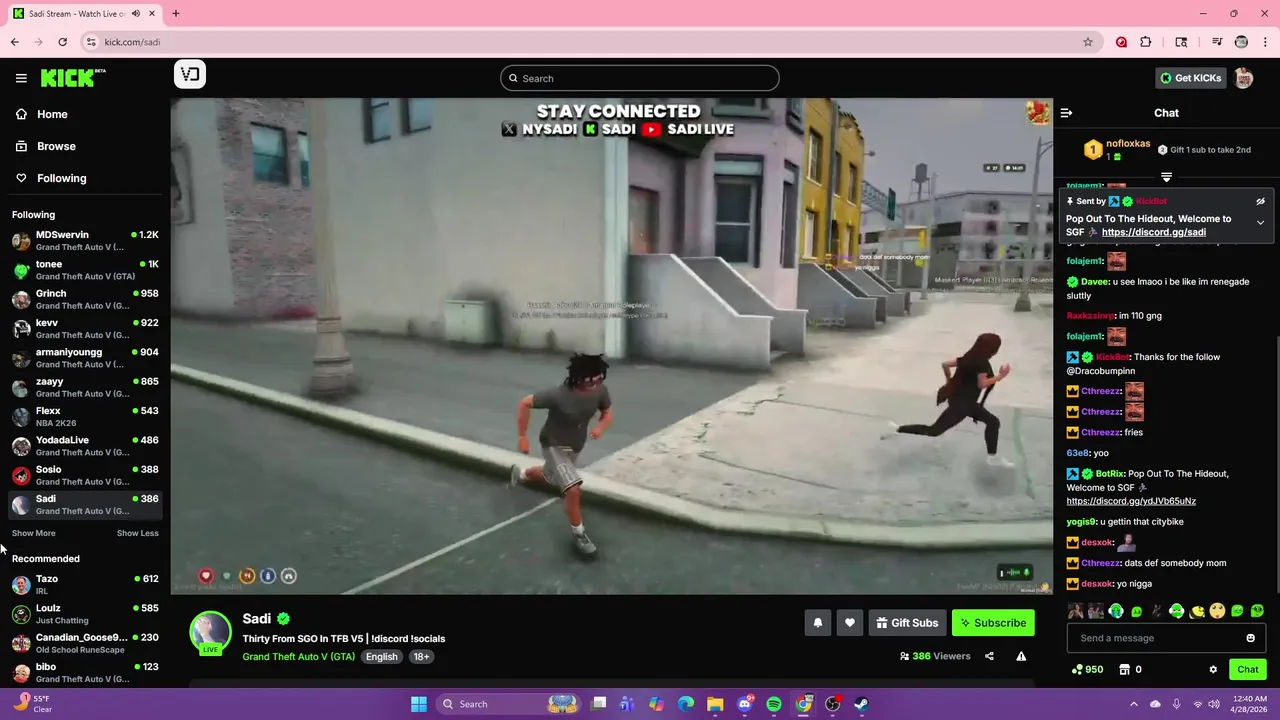Open Grinch channel in Following list
This screenshot has height=720, width=1280.
(x=85, y=300)
